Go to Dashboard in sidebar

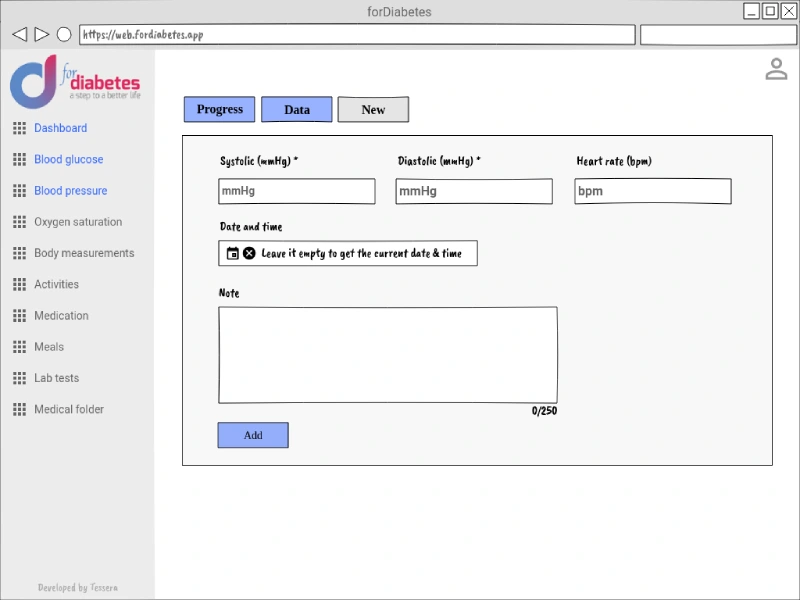click(x=60, y=128)
